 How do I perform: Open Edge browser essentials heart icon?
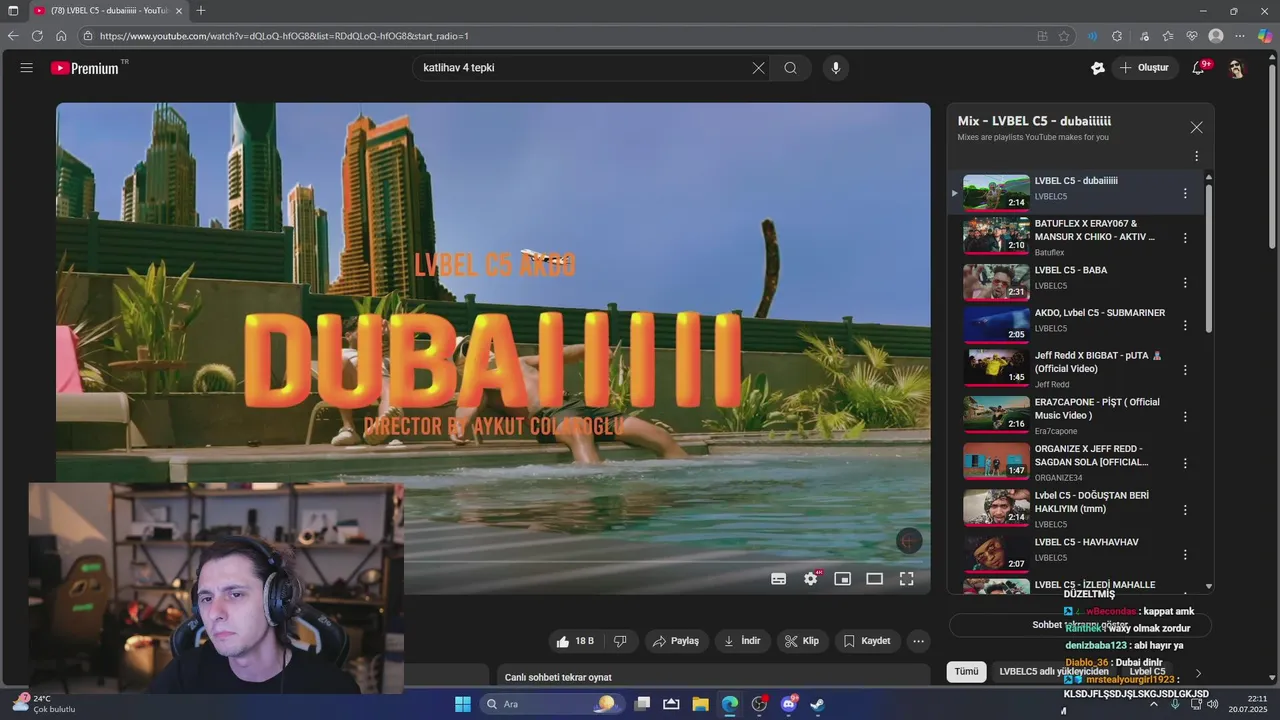pyautogui.click(x=1192, y=36)
